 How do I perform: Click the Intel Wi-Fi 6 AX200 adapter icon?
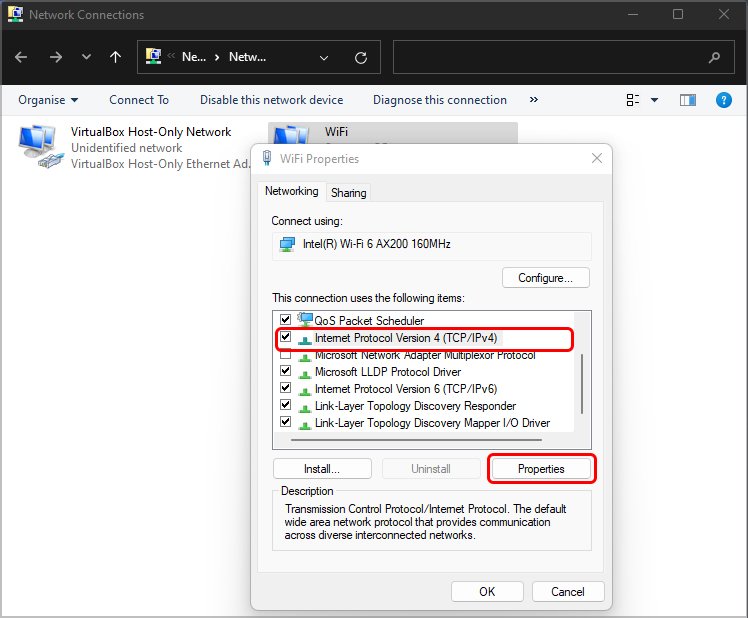coord(287,245)
